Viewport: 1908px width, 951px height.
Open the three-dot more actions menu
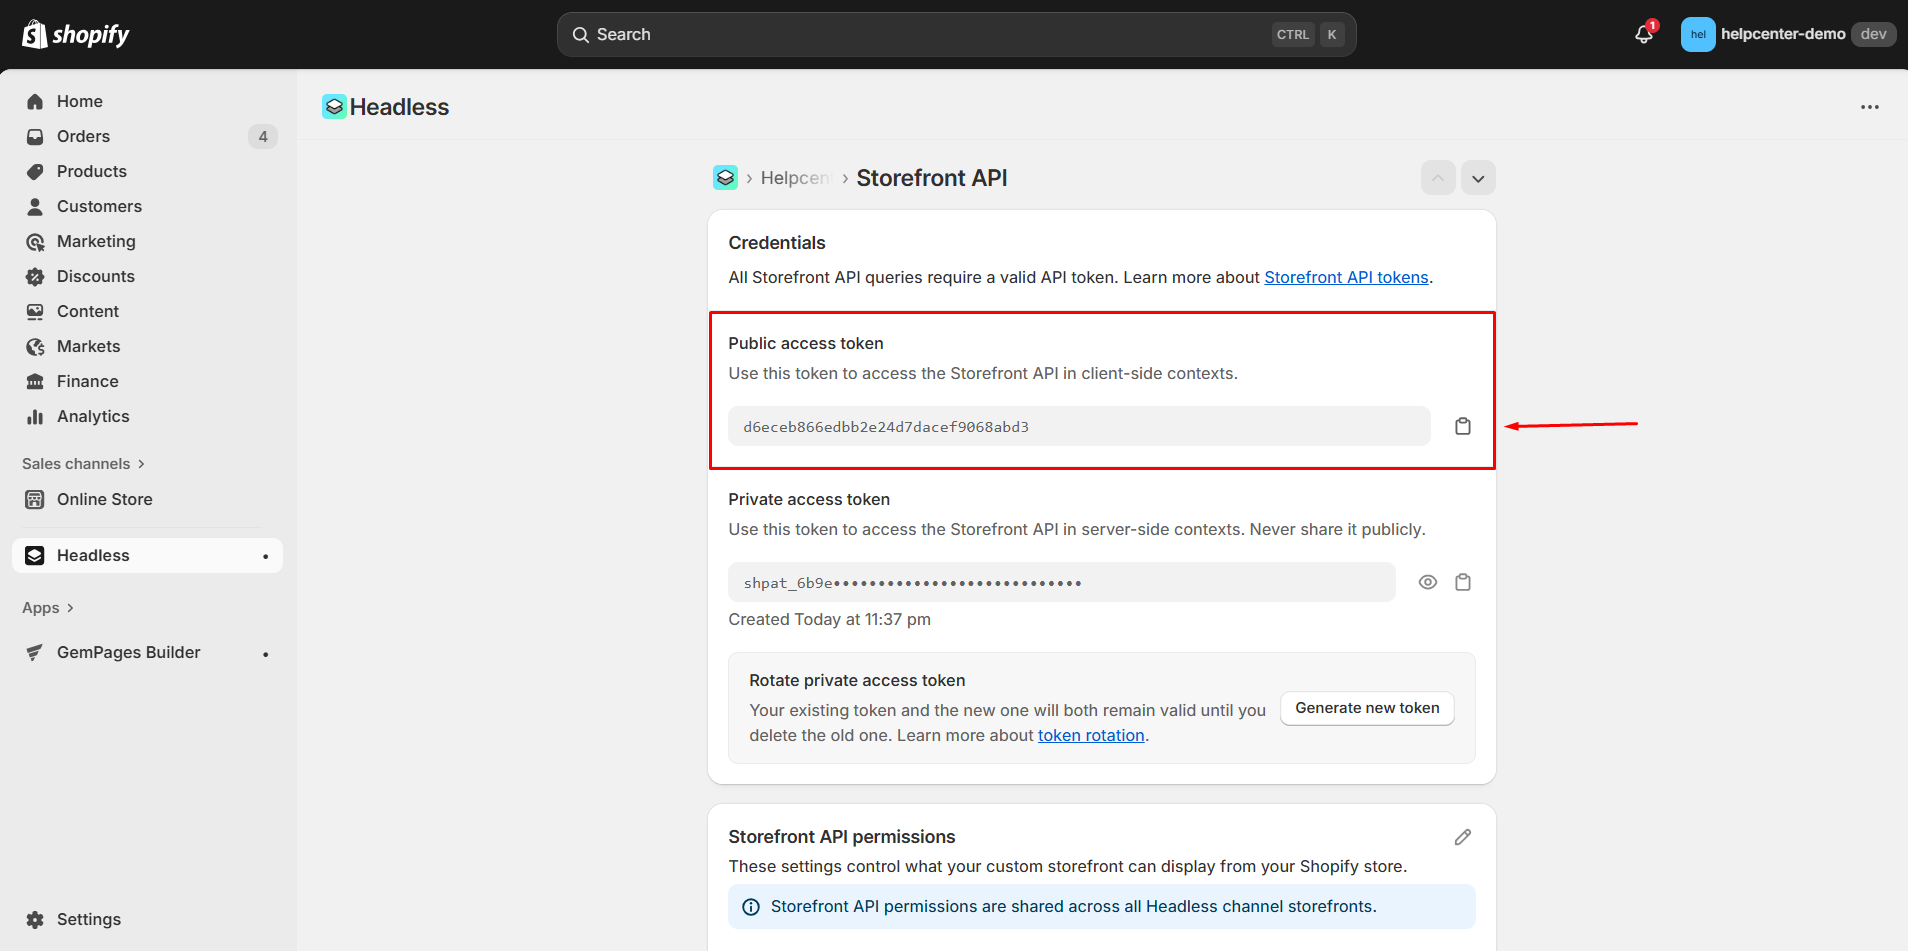coord(1869,107)
